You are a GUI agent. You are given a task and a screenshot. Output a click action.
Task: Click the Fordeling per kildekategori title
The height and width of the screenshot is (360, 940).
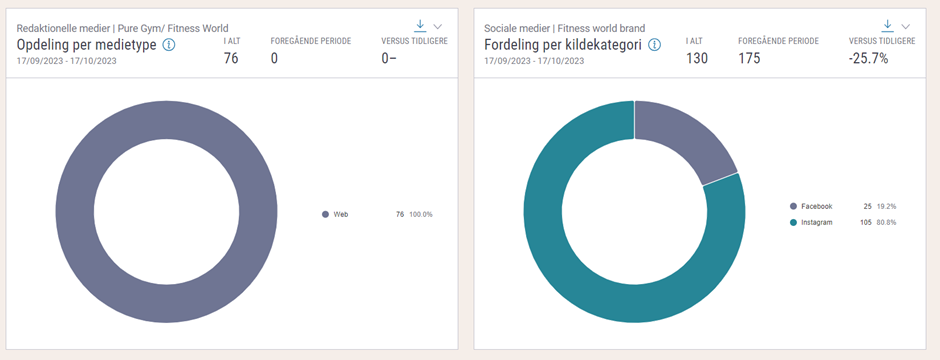pyautogui.click(x=564, y=45)
